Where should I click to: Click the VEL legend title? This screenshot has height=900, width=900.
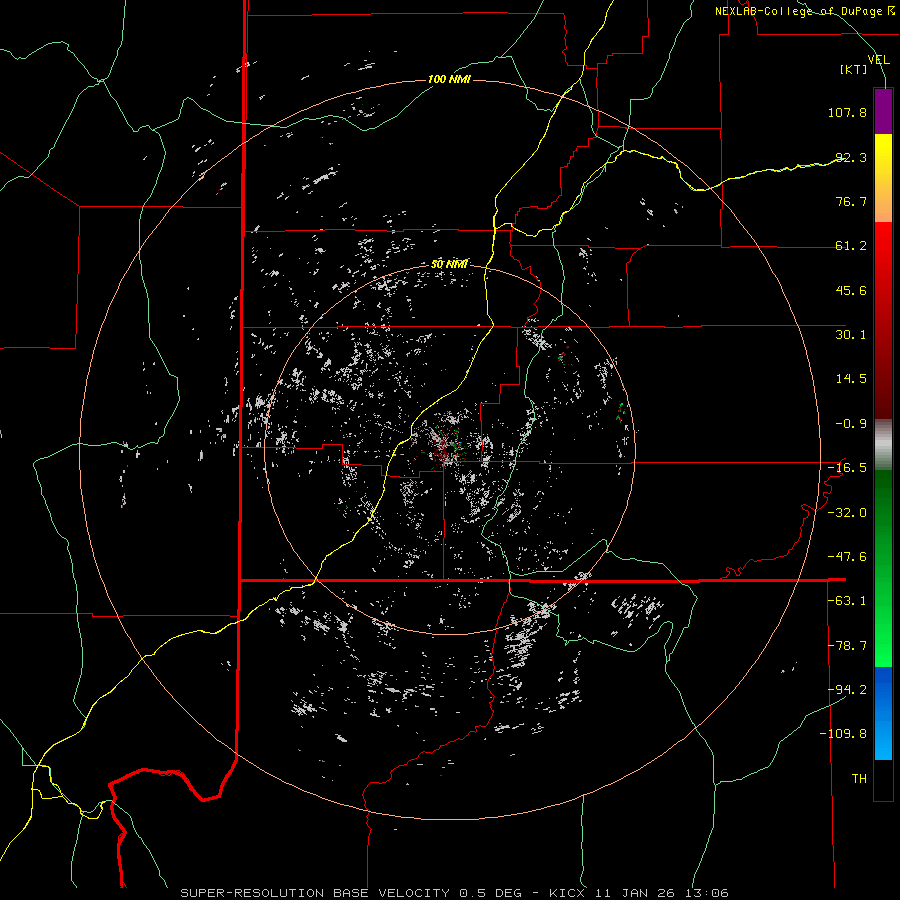(878, 60)
